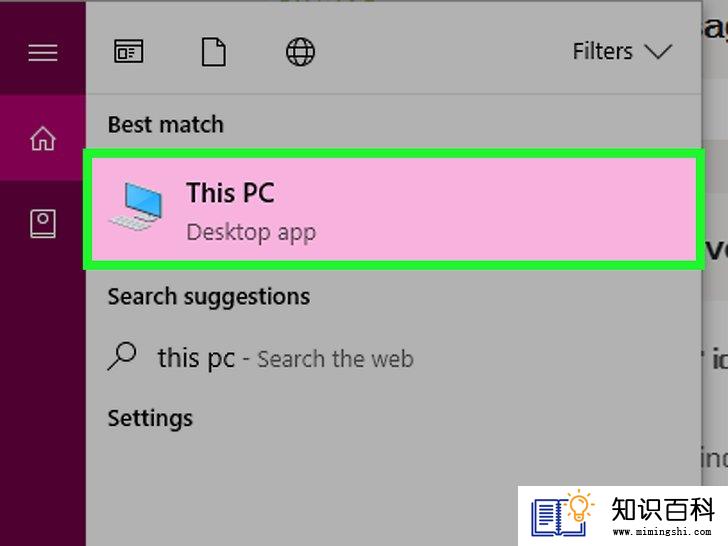This screenshot has width=728, height=546.
Task: Click the This PC computer icon
Action: [x=136, y=207]
